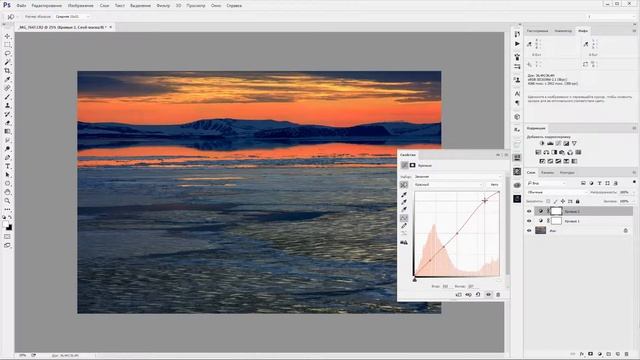640x360 pixels.
Task: Open the Layers panel flyout menu
Action: pyautogui.click(x=634, y=172)
